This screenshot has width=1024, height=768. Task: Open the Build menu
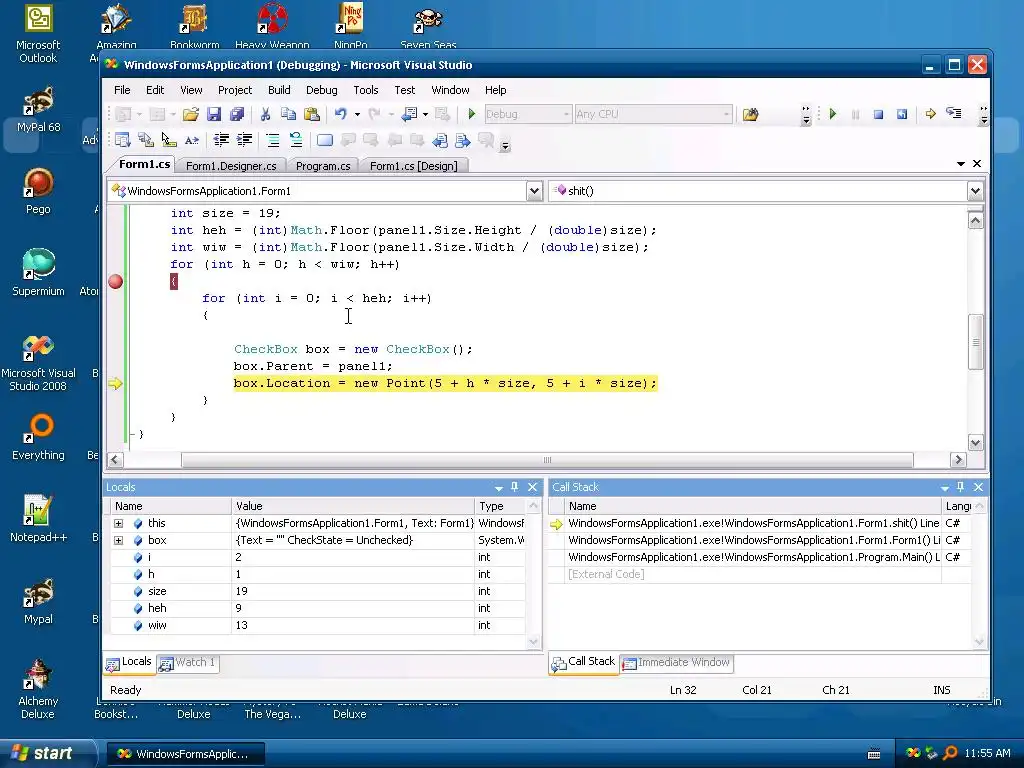pos(279,90)
